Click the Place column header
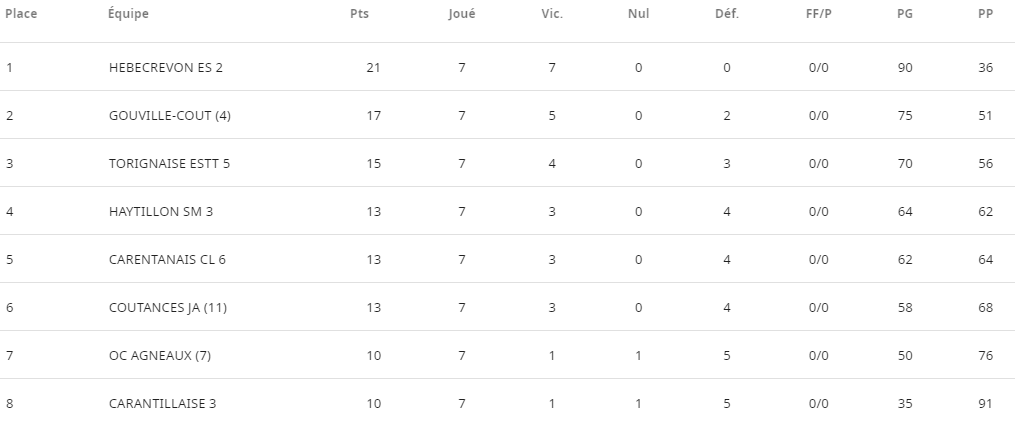 (x=21, y=14)
